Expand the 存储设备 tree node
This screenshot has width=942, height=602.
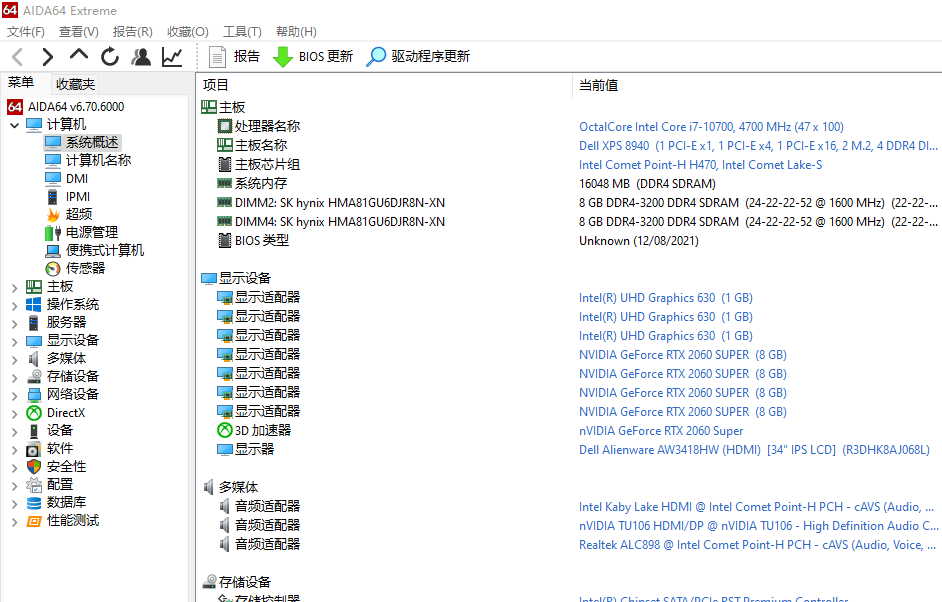point(14,377)
